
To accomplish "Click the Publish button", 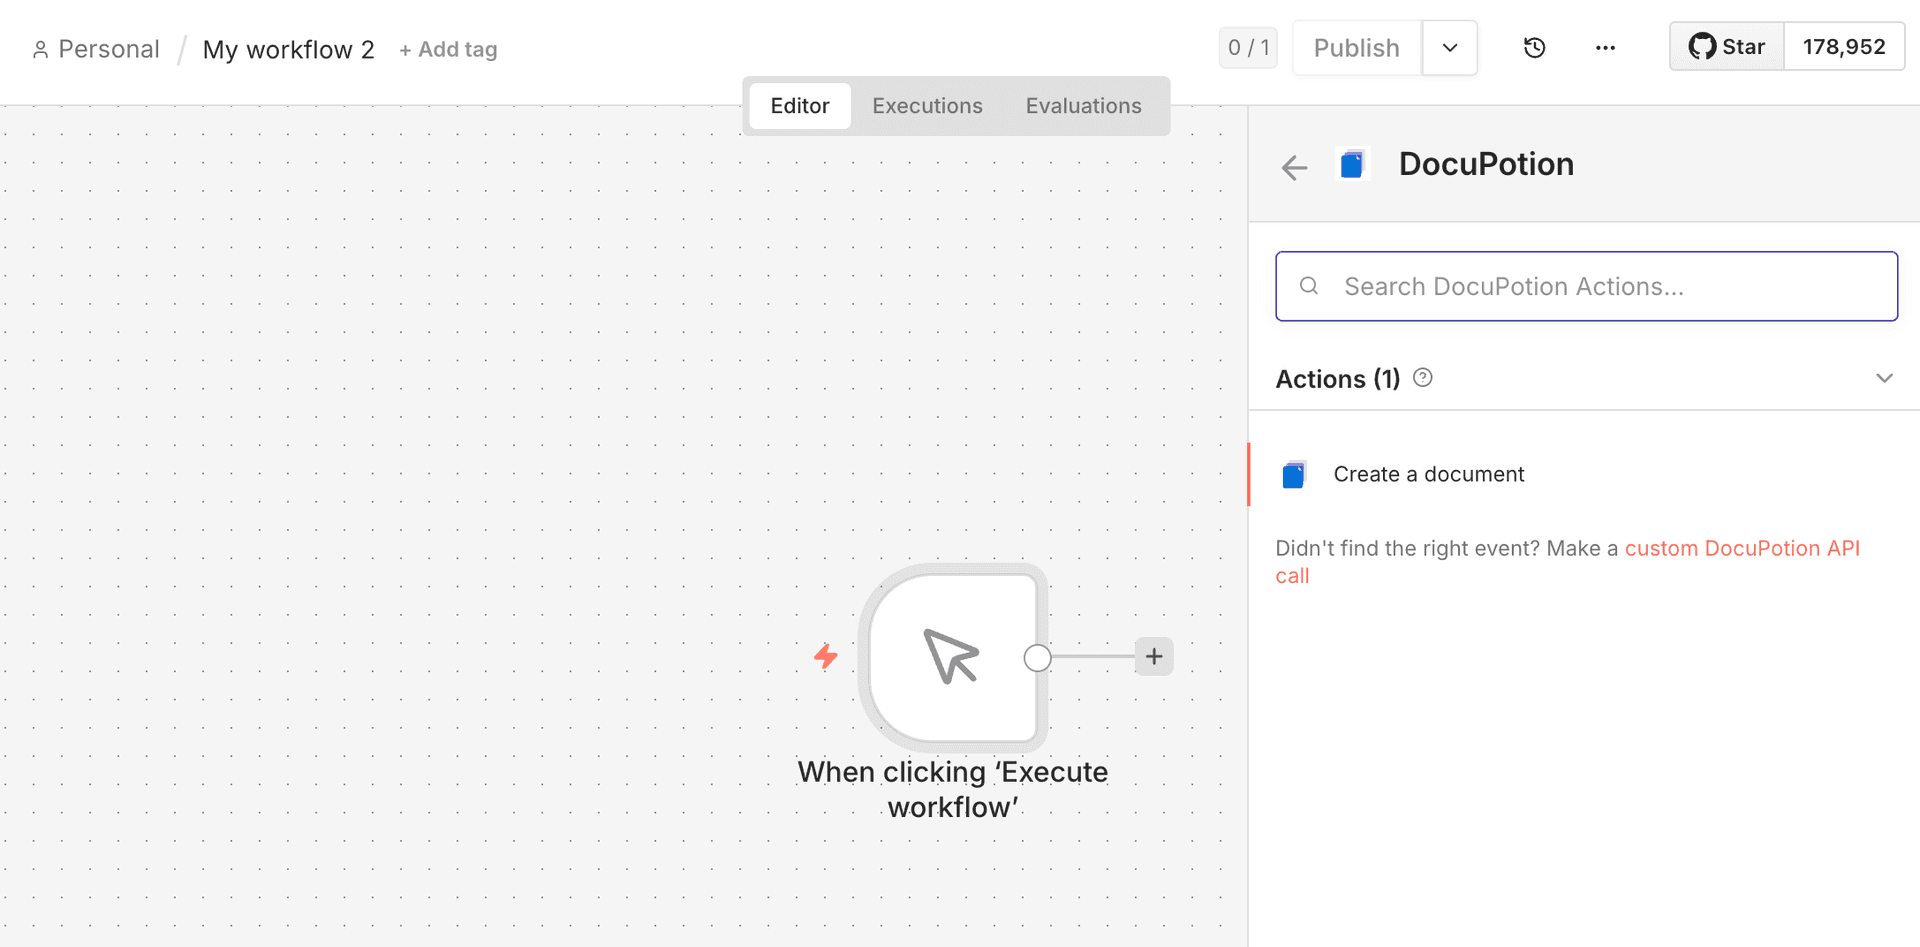I will coord(1356,47).
